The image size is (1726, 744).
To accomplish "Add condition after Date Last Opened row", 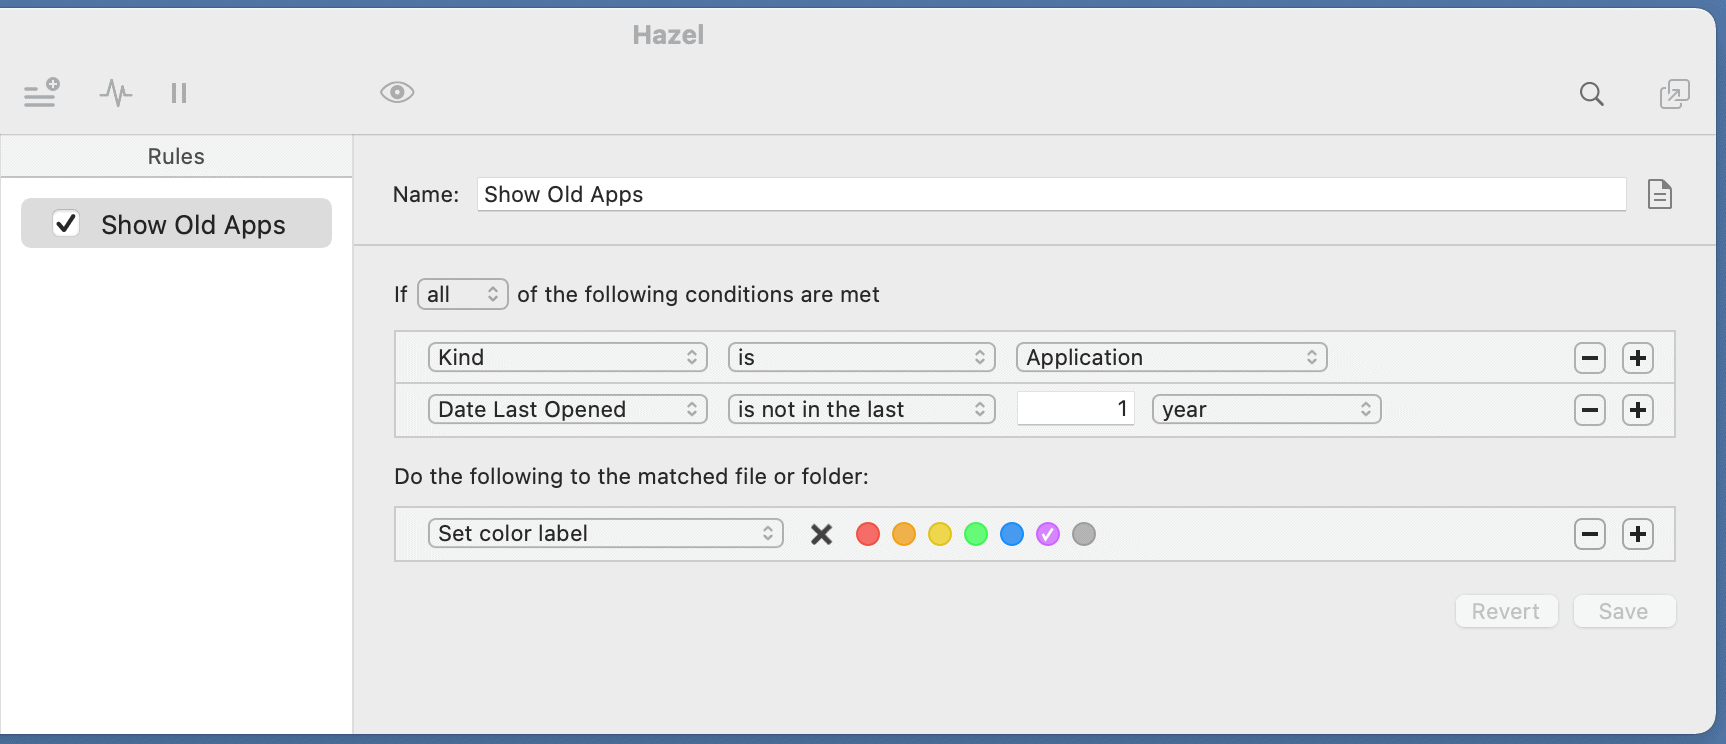I will (x=1638, y=410).
